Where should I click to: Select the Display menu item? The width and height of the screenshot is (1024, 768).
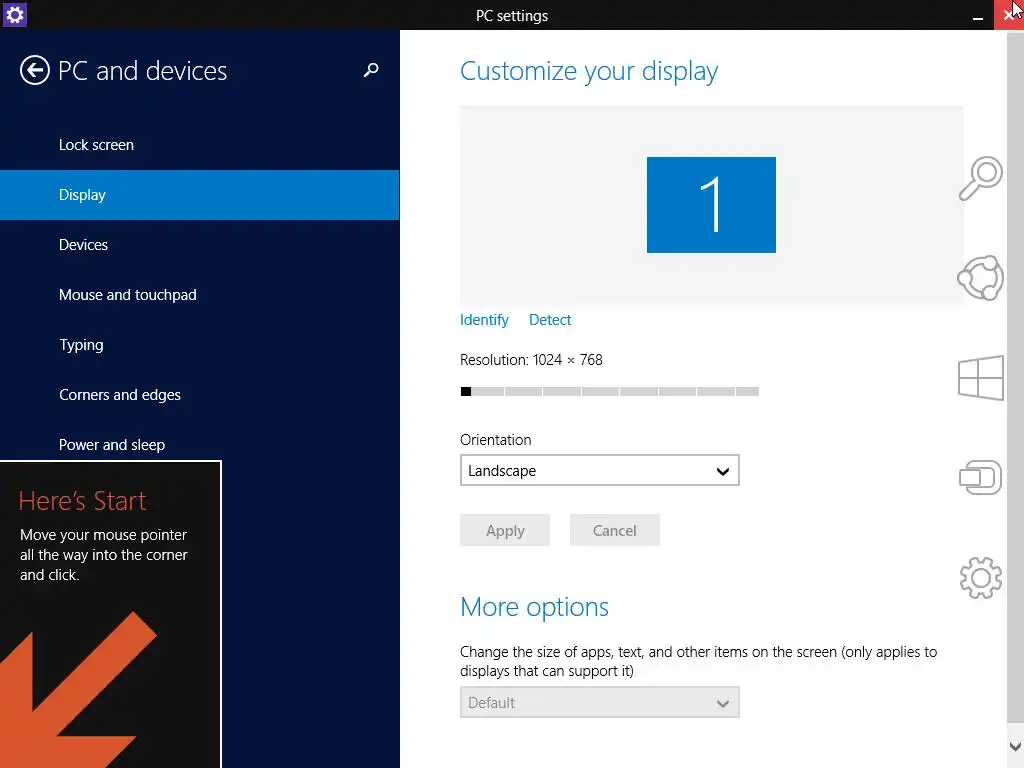click(200, 195)
